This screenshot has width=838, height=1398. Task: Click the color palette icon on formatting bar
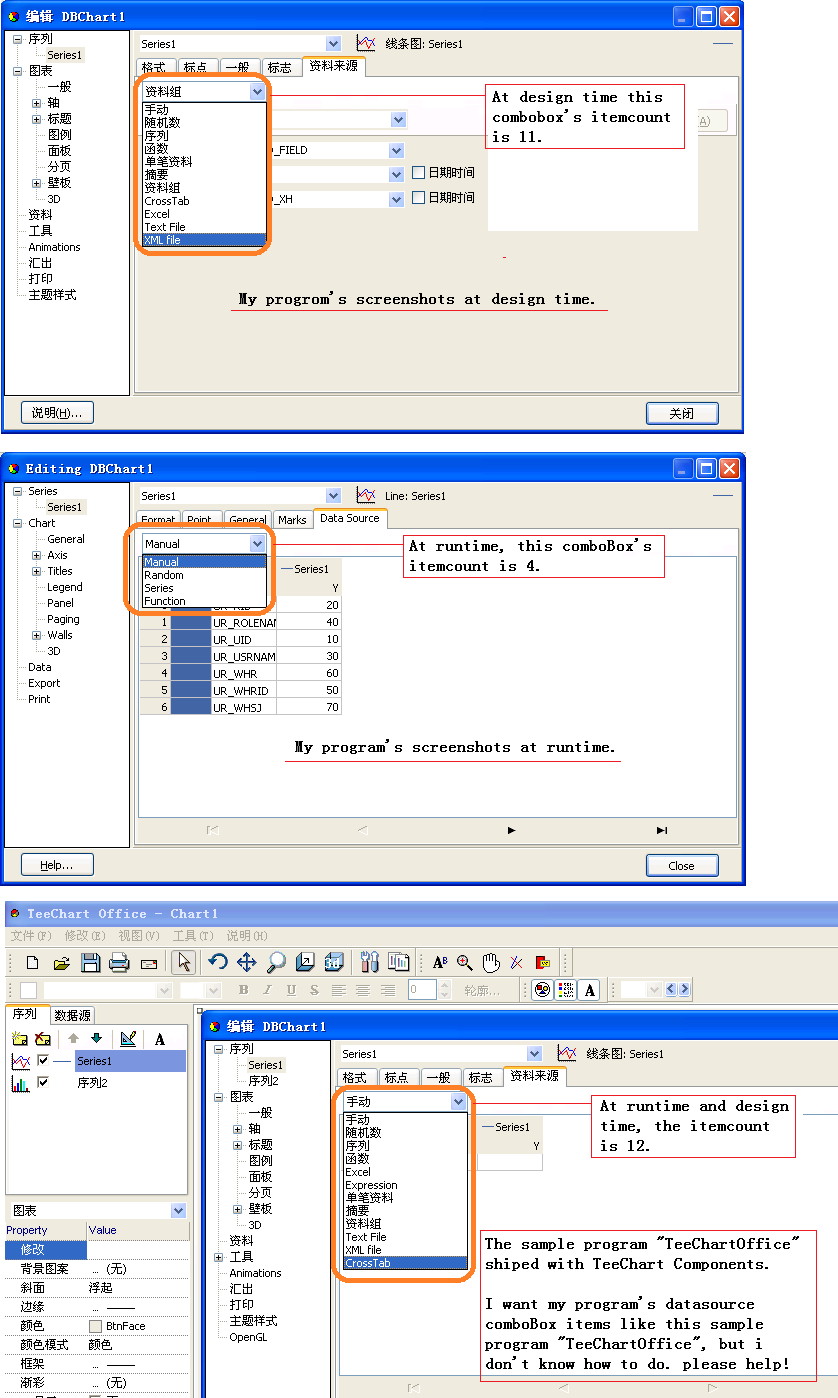[543, 990]
